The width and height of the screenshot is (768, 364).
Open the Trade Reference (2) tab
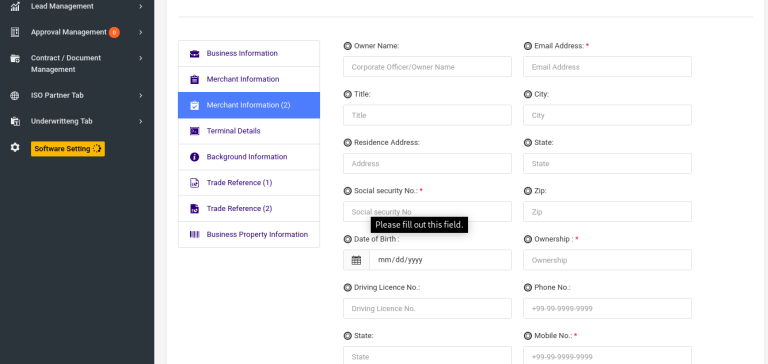249,209
